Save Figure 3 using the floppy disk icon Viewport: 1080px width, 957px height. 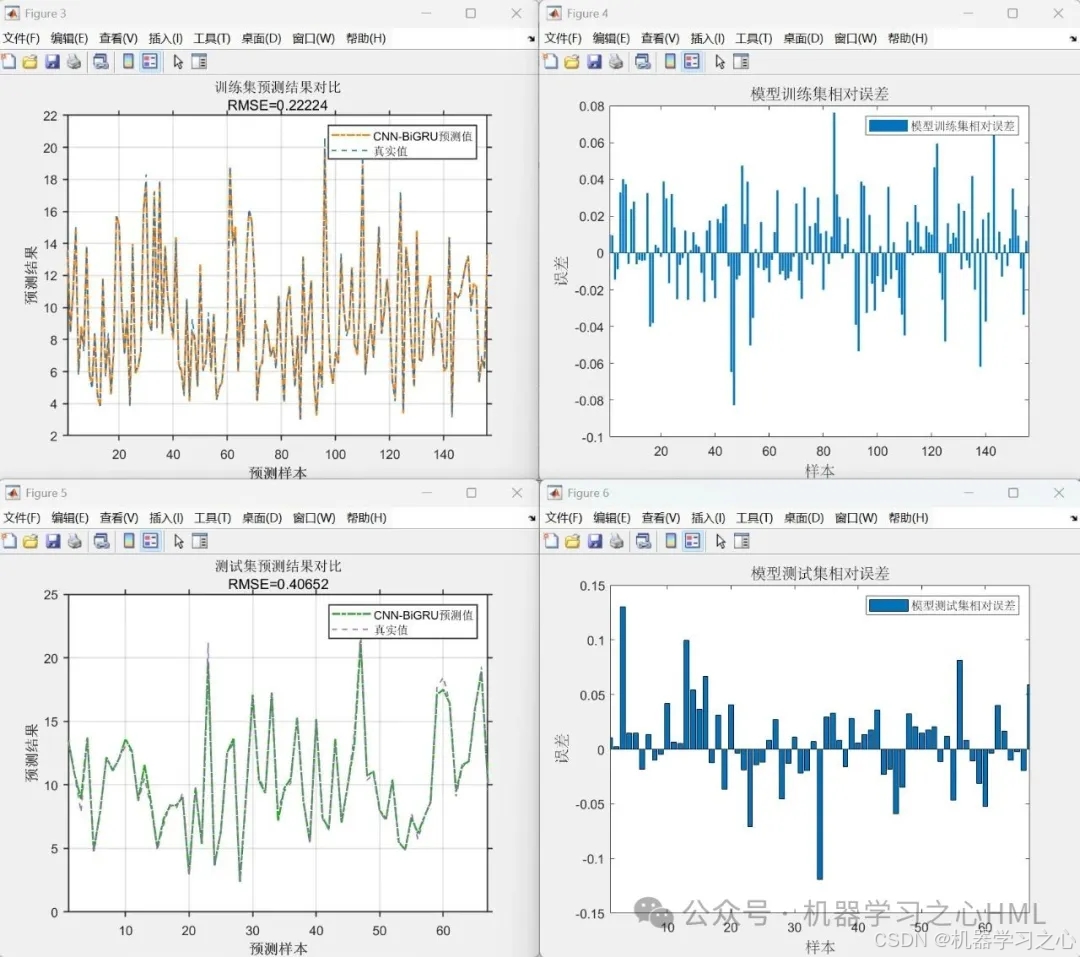pos(52,62)
